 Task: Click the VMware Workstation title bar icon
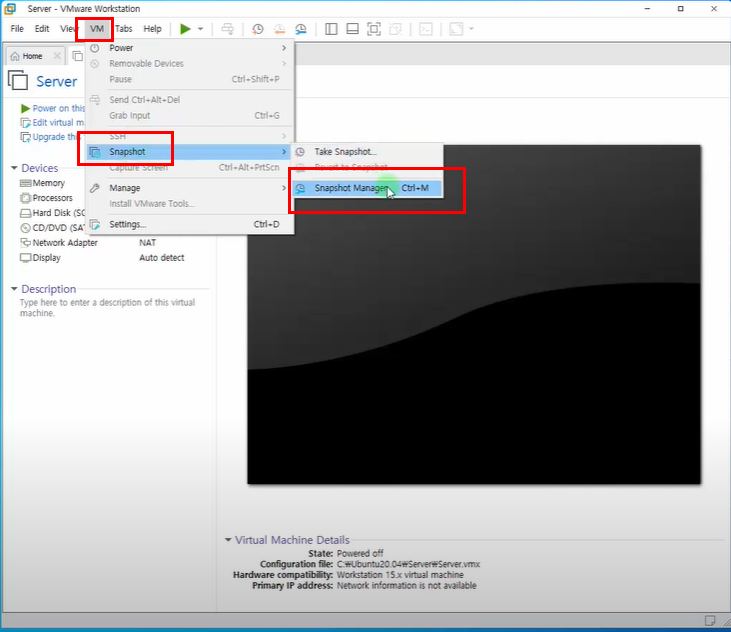pos(10,8)
